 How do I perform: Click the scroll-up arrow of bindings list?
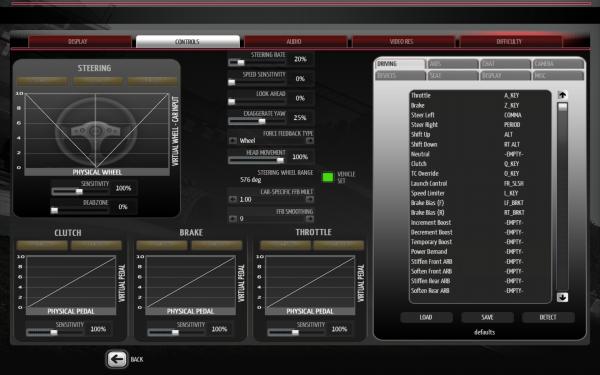[562, 95]
